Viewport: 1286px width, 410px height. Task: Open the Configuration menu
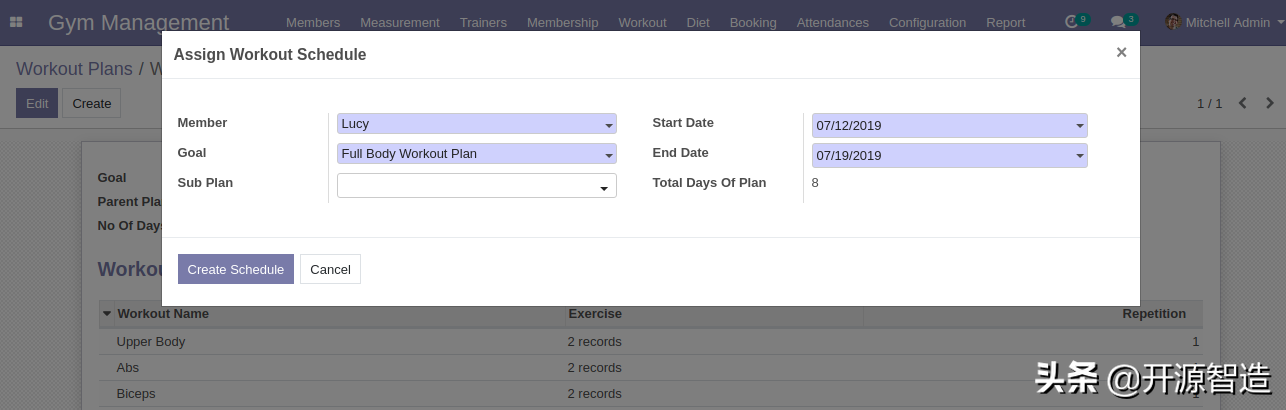click(927, 22)
